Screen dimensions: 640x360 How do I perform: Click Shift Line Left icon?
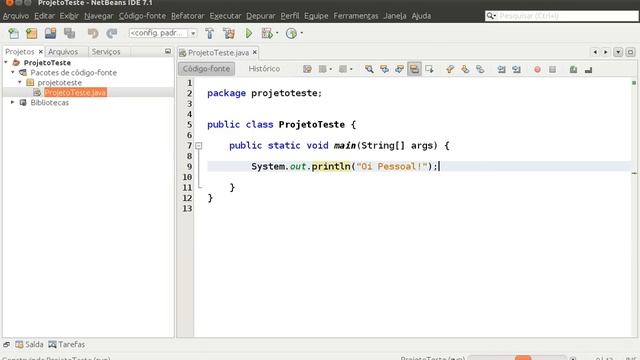point(501,69)
